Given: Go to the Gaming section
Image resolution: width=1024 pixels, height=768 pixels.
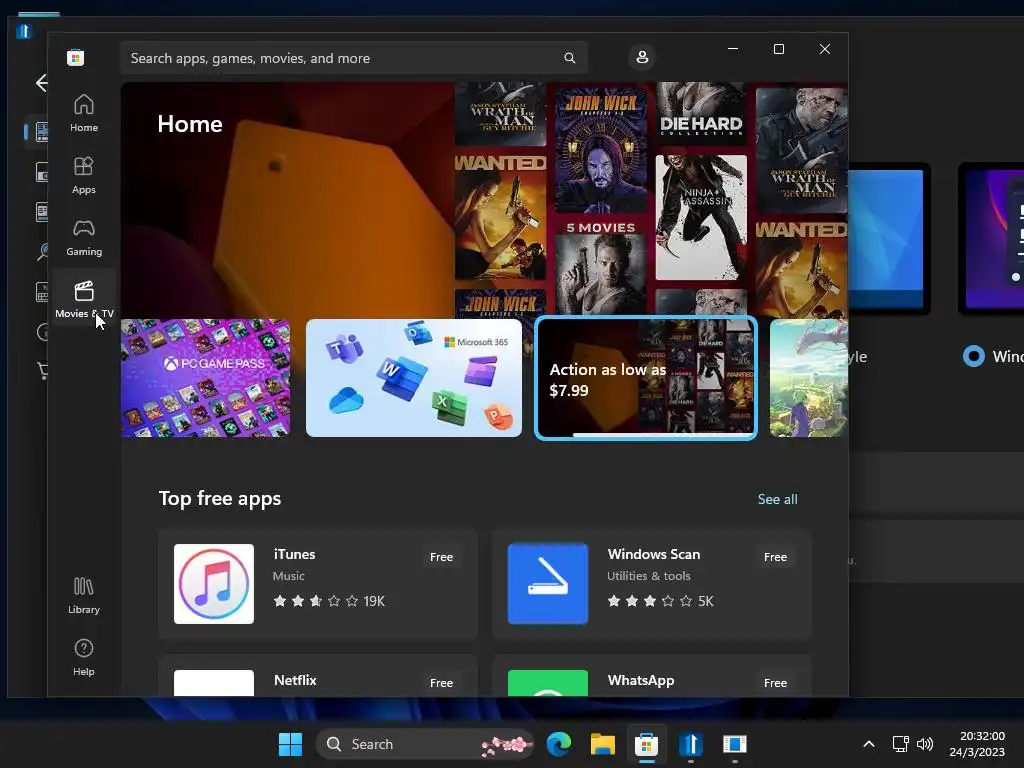Looking at the screenshot, I should pyautogui.click(x=84, y=237).
